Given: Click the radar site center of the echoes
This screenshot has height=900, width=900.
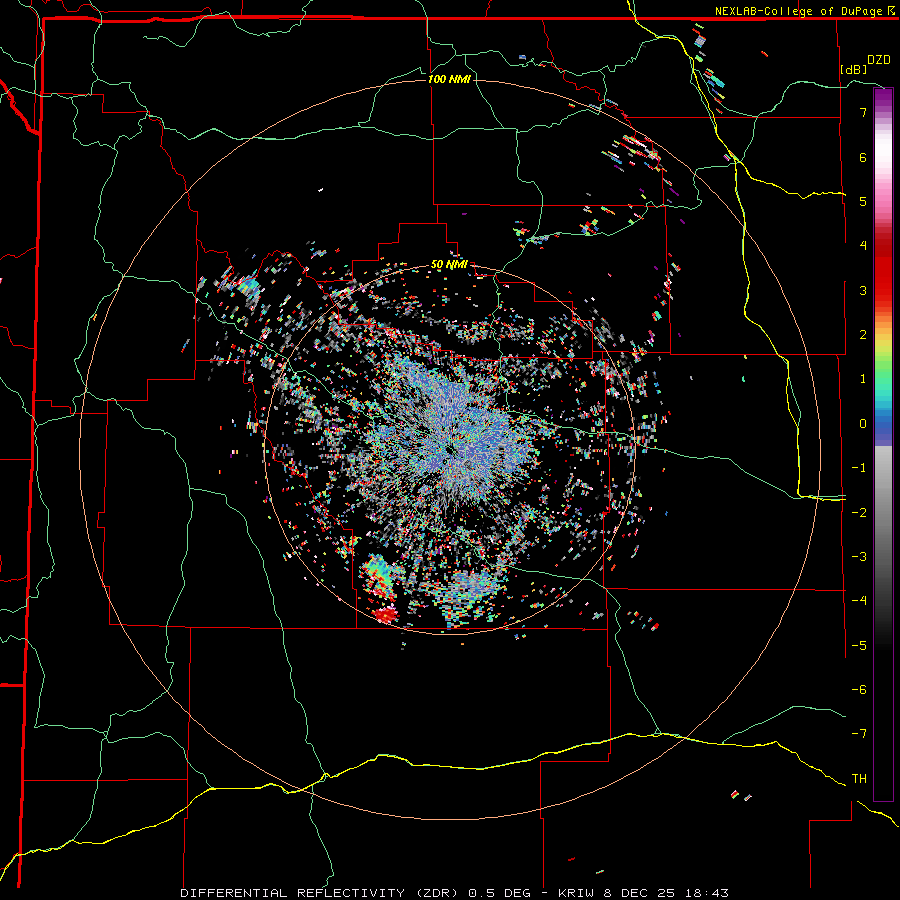Looking at the screenshot, I should tap(449, 449).
